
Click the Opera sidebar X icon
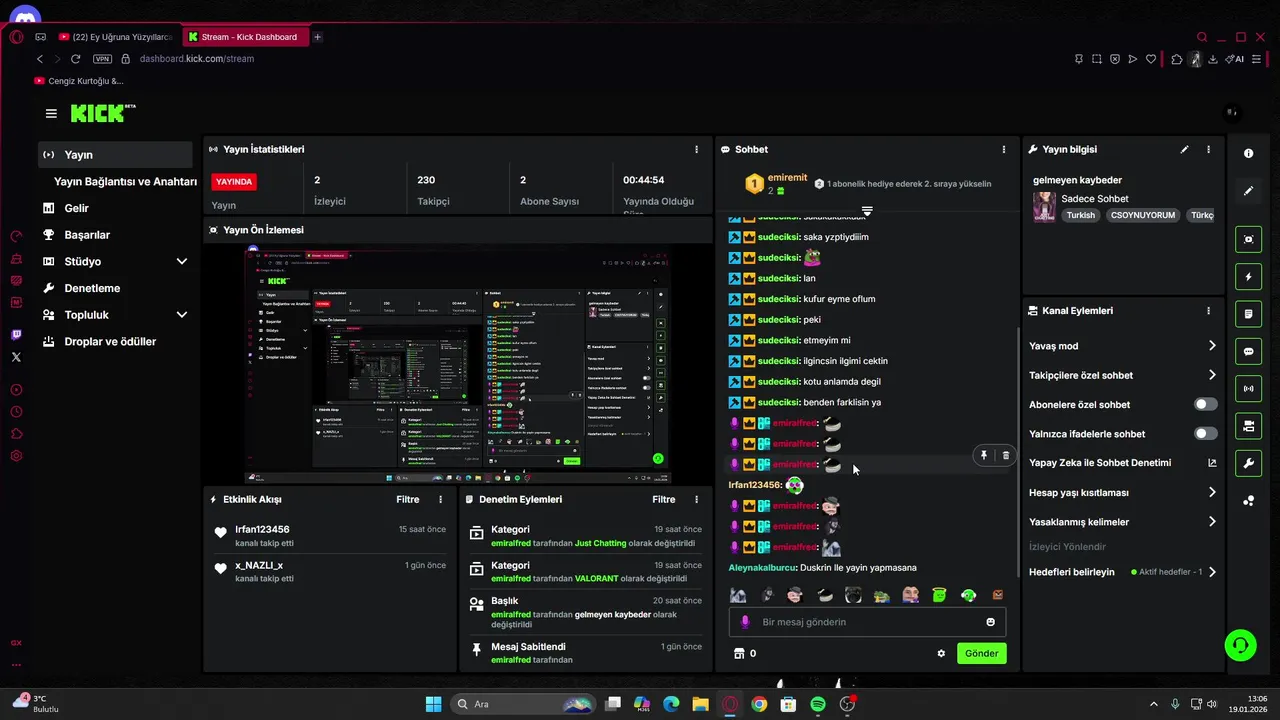[16, 357]
